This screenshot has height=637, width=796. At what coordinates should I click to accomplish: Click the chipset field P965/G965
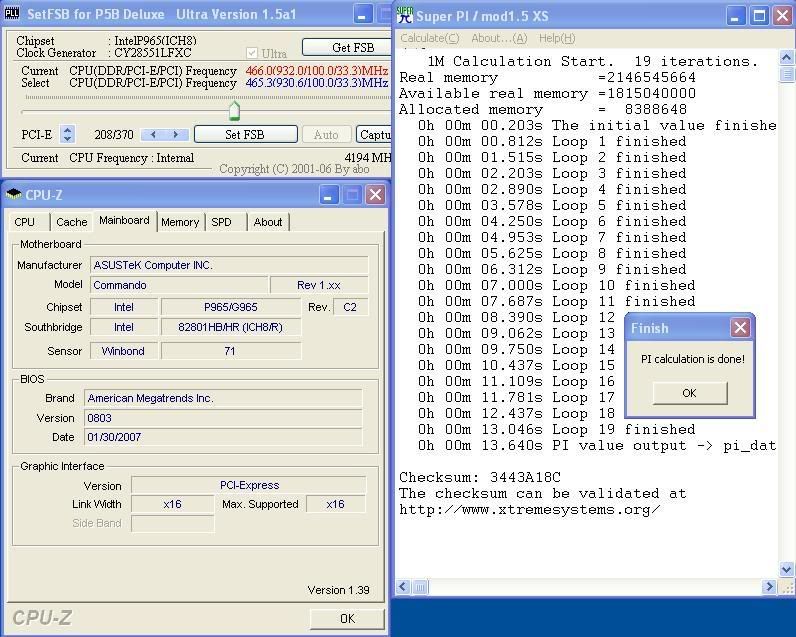point(231,307)
